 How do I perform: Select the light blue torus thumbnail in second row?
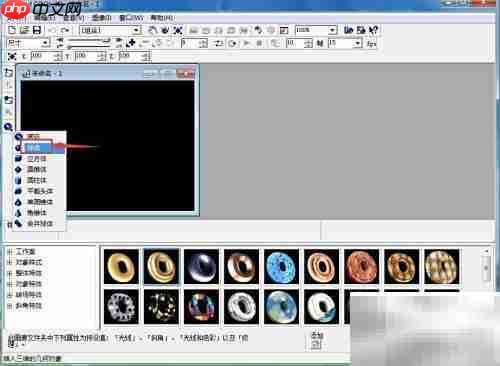(x=281, y=307)
